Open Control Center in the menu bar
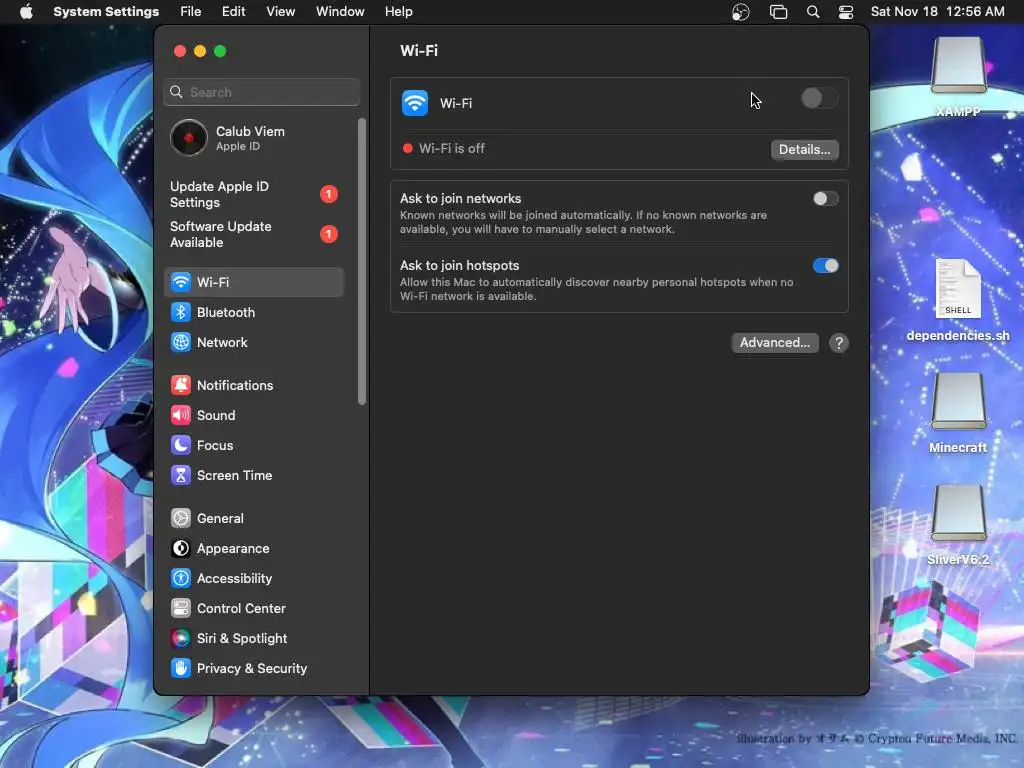The image size is (1024, 768). tap(846, 12)
